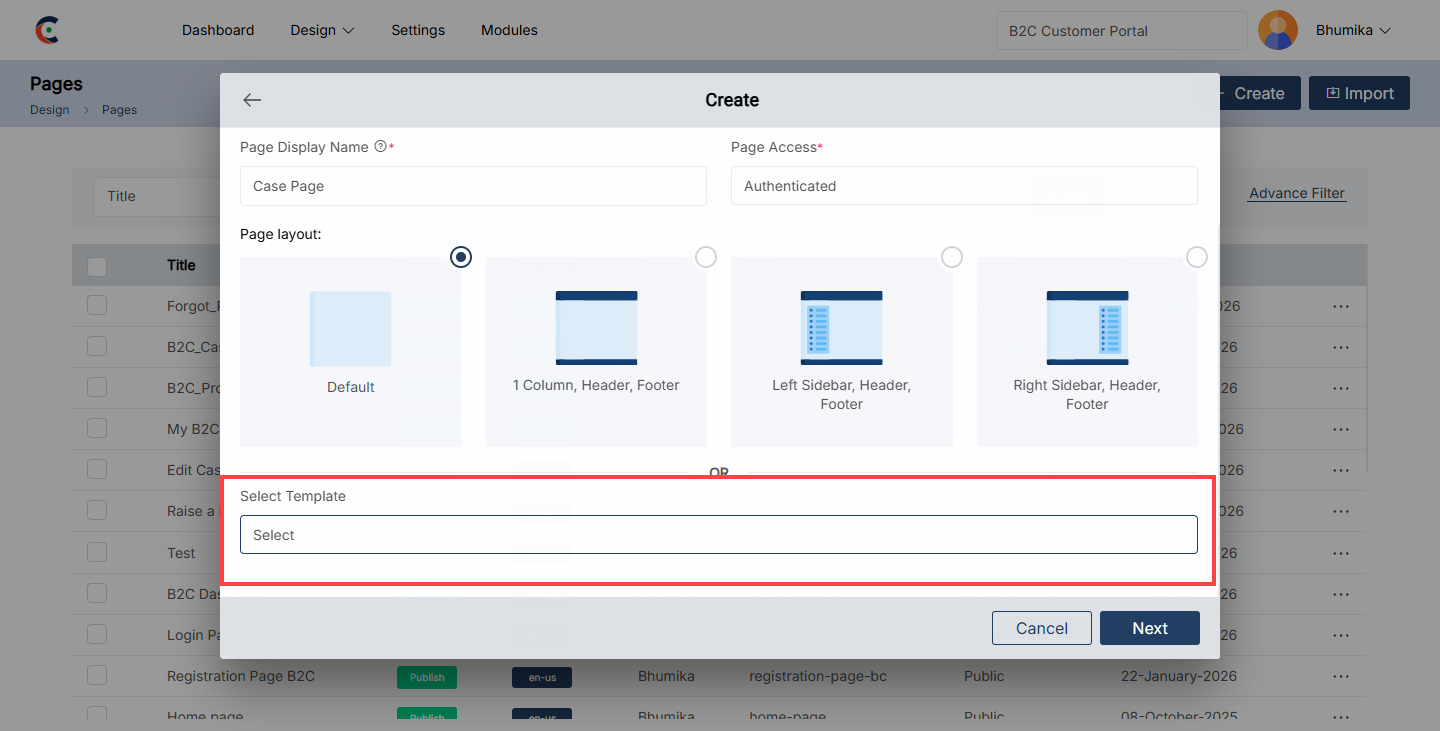Select radio button for Right Sidebar layout
Image resolution: width=1440 pixels, height=731 pixels.
[1196, 257]
